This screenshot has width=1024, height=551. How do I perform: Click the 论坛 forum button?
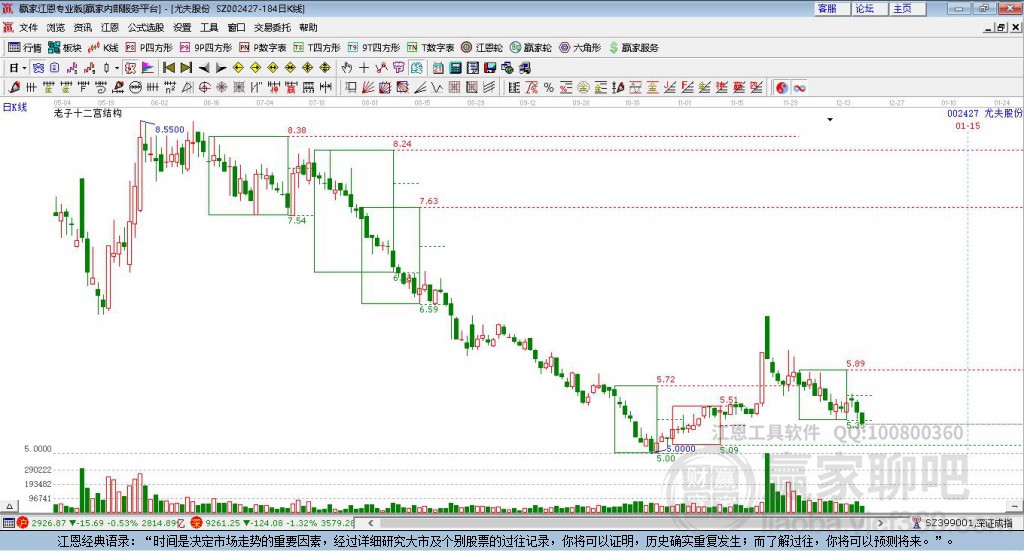pyautogui.click(x=870, y=8)
